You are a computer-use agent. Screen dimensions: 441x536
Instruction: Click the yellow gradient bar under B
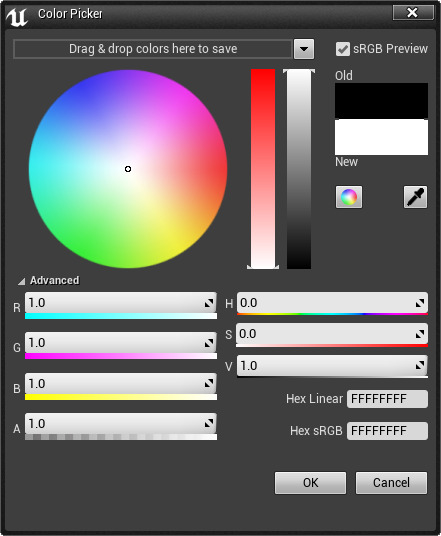point(121,397)
